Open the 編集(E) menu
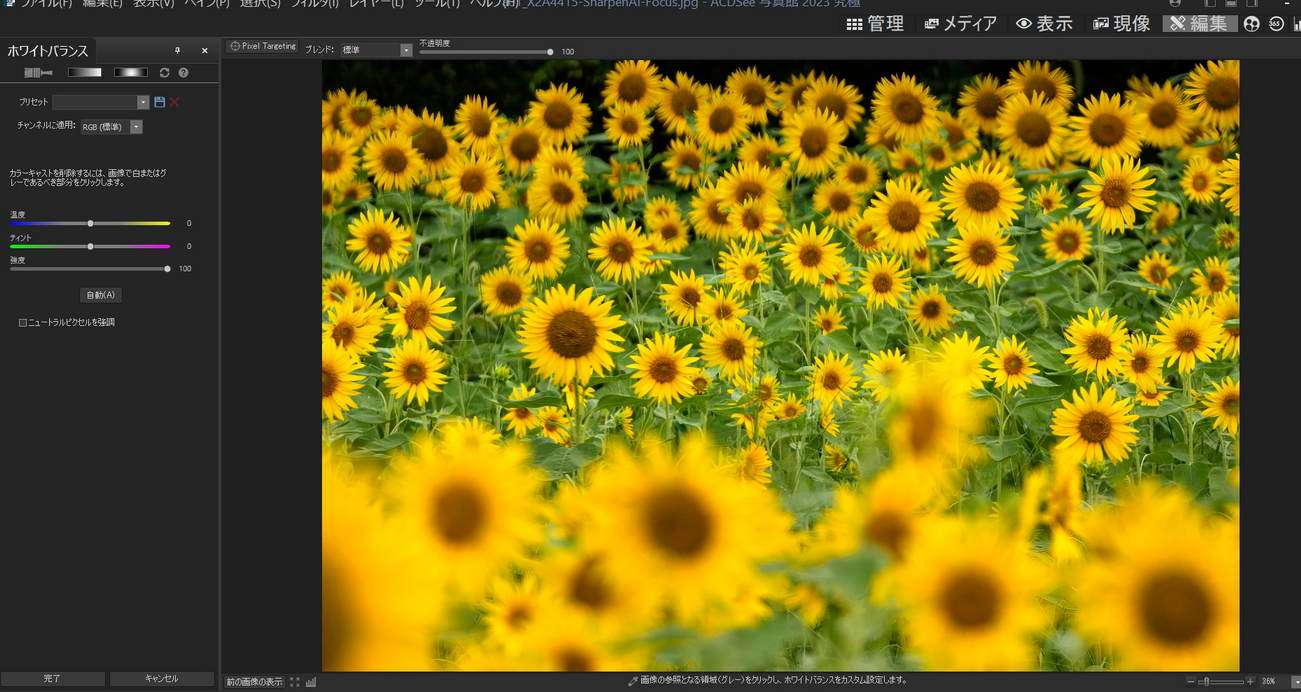 (102, 4)
